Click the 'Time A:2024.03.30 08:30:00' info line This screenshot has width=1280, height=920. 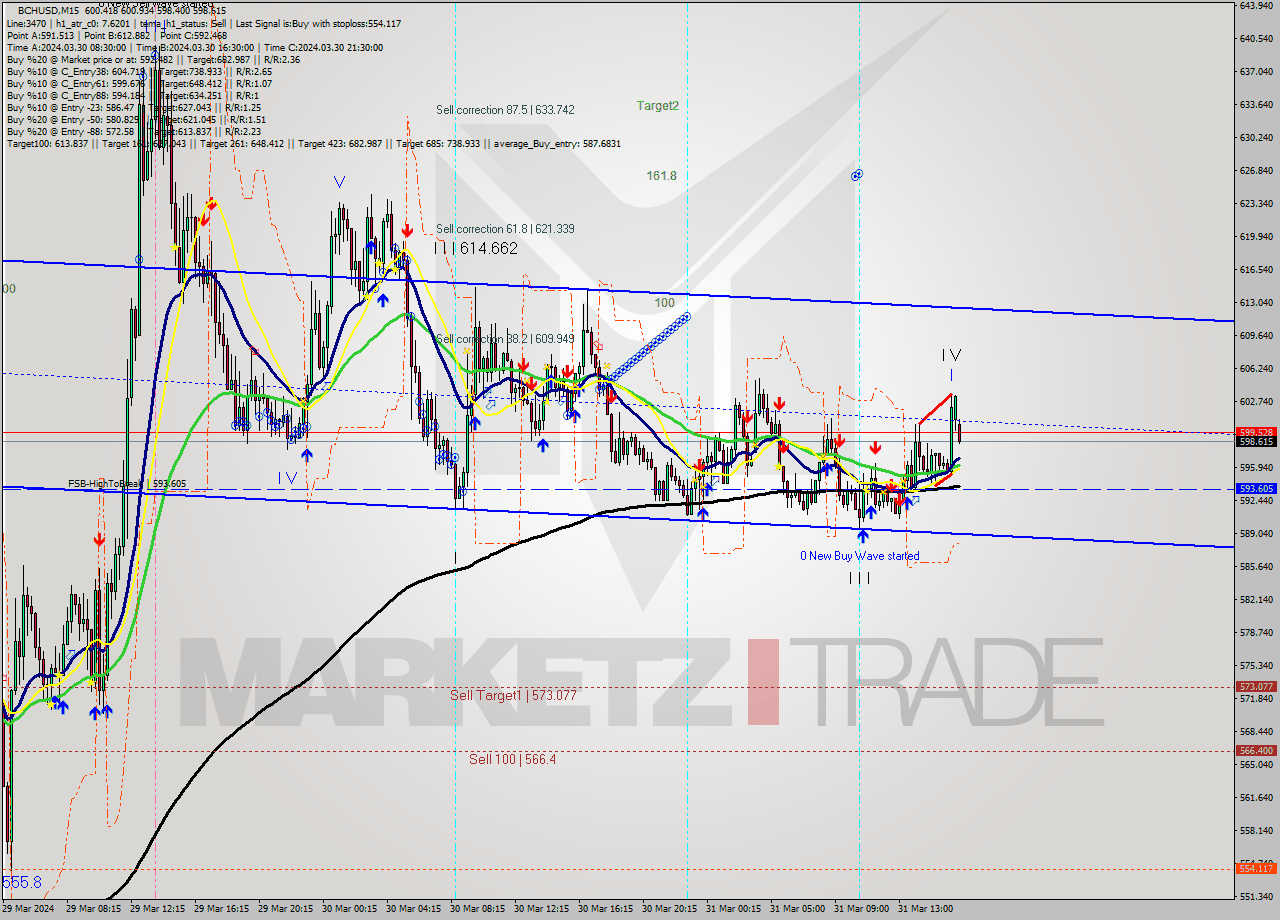click(x=67, y=47)
